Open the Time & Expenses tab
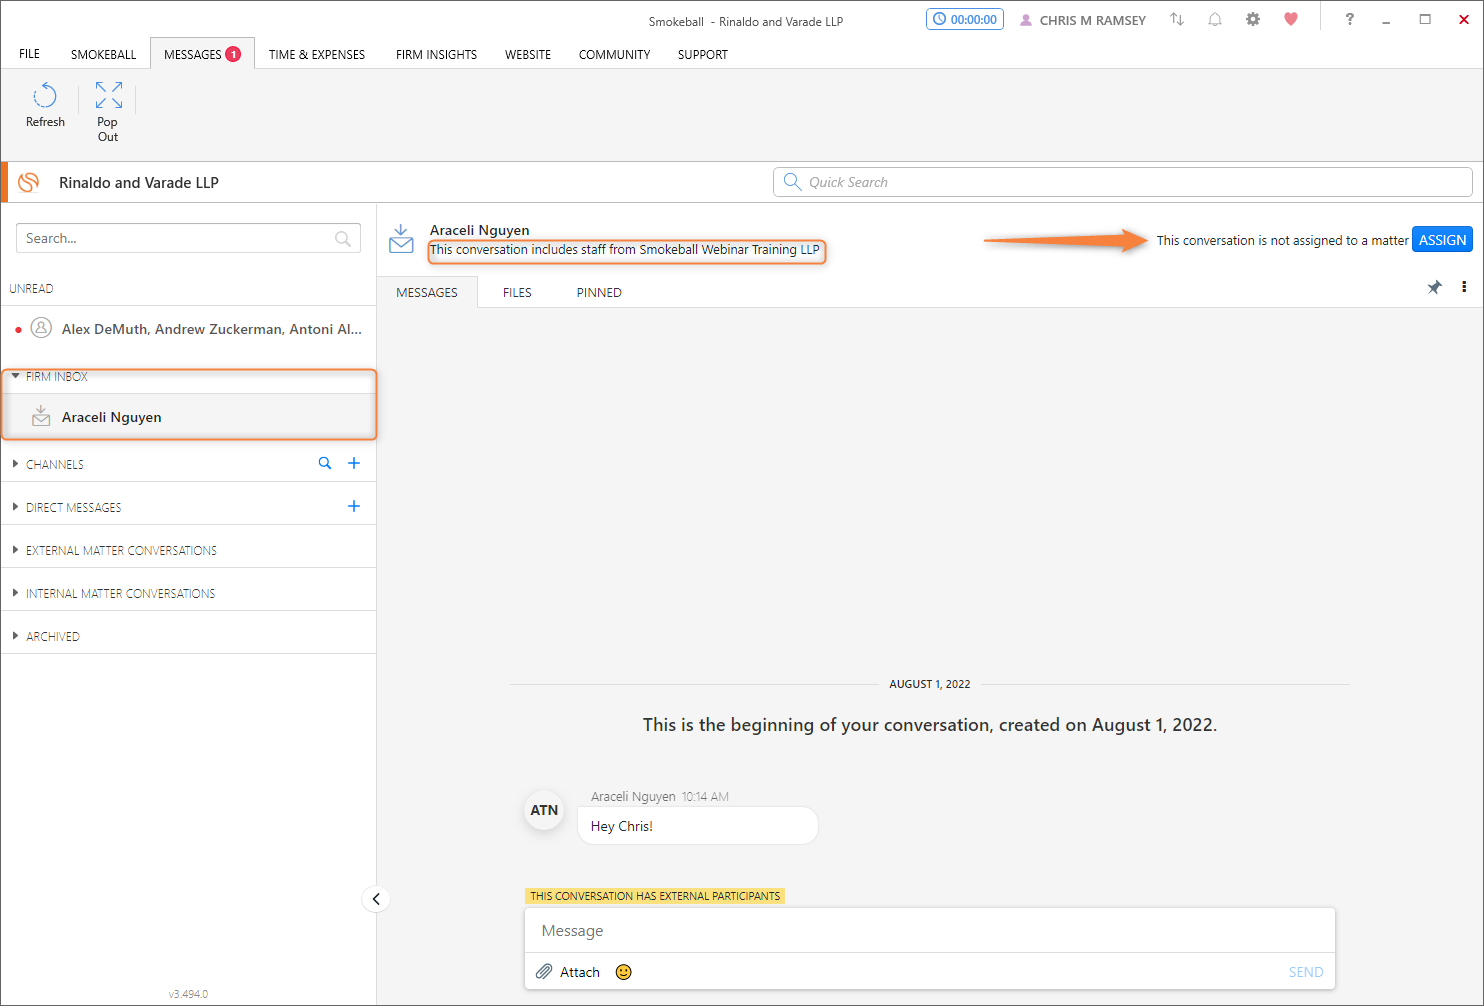1484x1006 pixels. [x=317, y=54]
